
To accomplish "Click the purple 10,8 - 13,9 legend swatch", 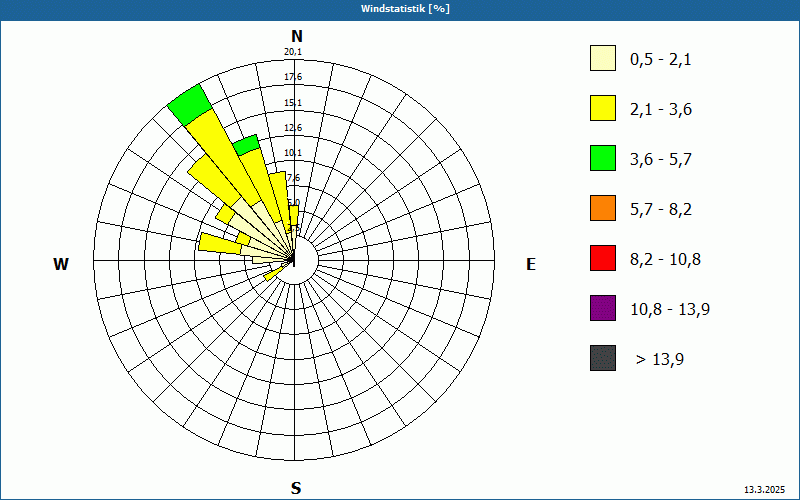I will point(603,308).
